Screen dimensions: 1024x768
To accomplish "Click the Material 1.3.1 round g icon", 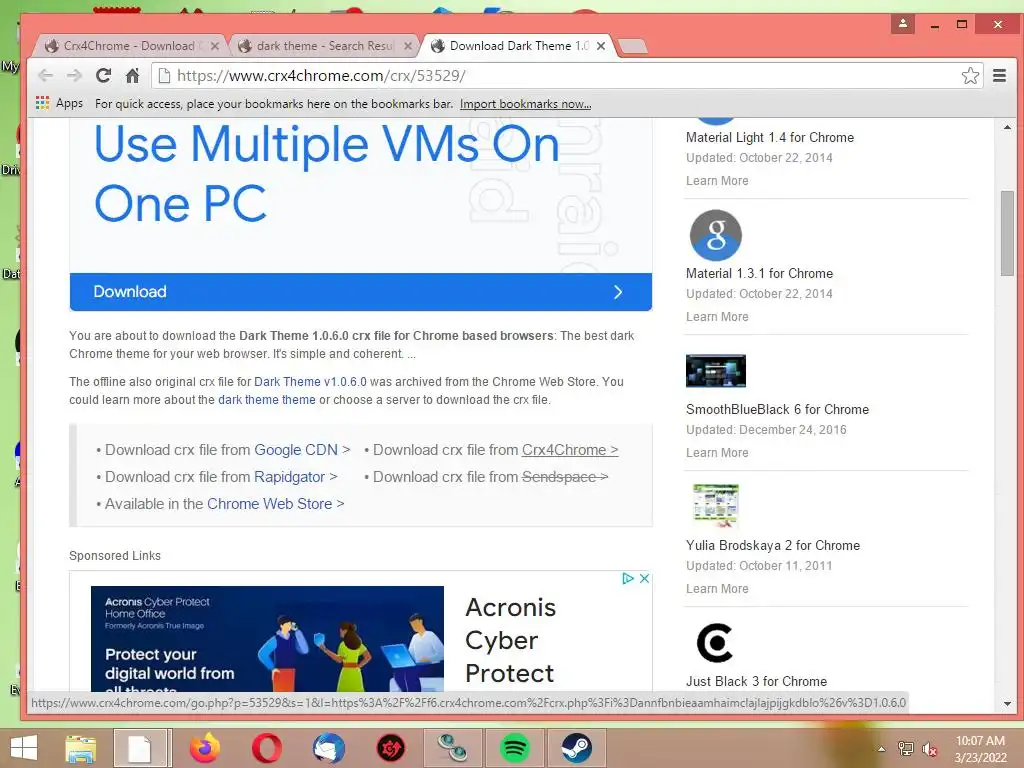I will [x=716, y=235].
